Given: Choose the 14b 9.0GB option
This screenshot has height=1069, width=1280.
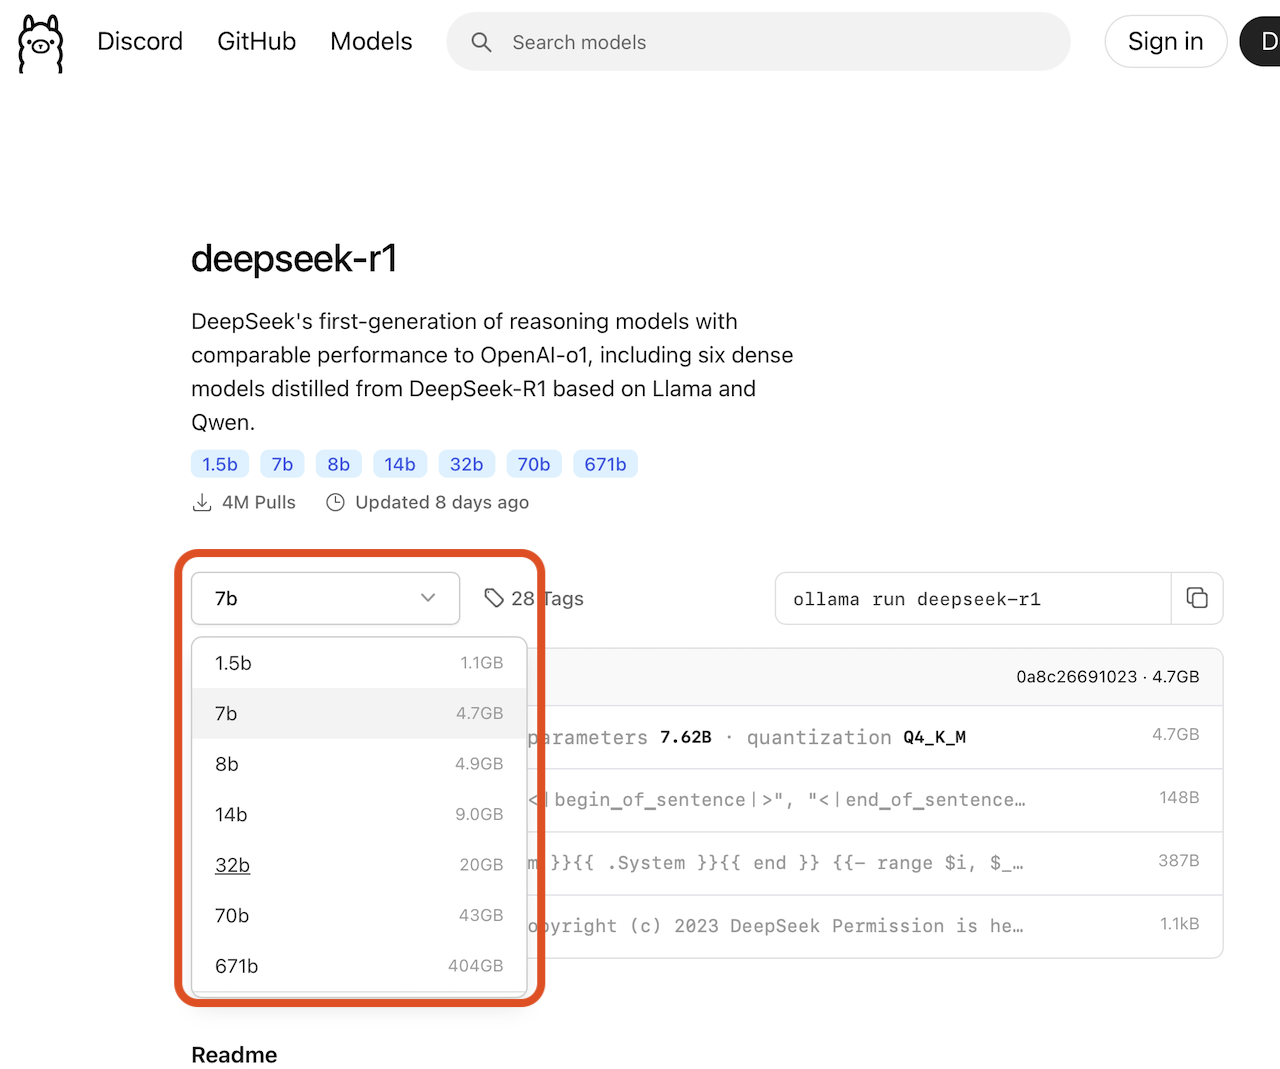Looking at the screenshot, I should click(x=359, y=814).
